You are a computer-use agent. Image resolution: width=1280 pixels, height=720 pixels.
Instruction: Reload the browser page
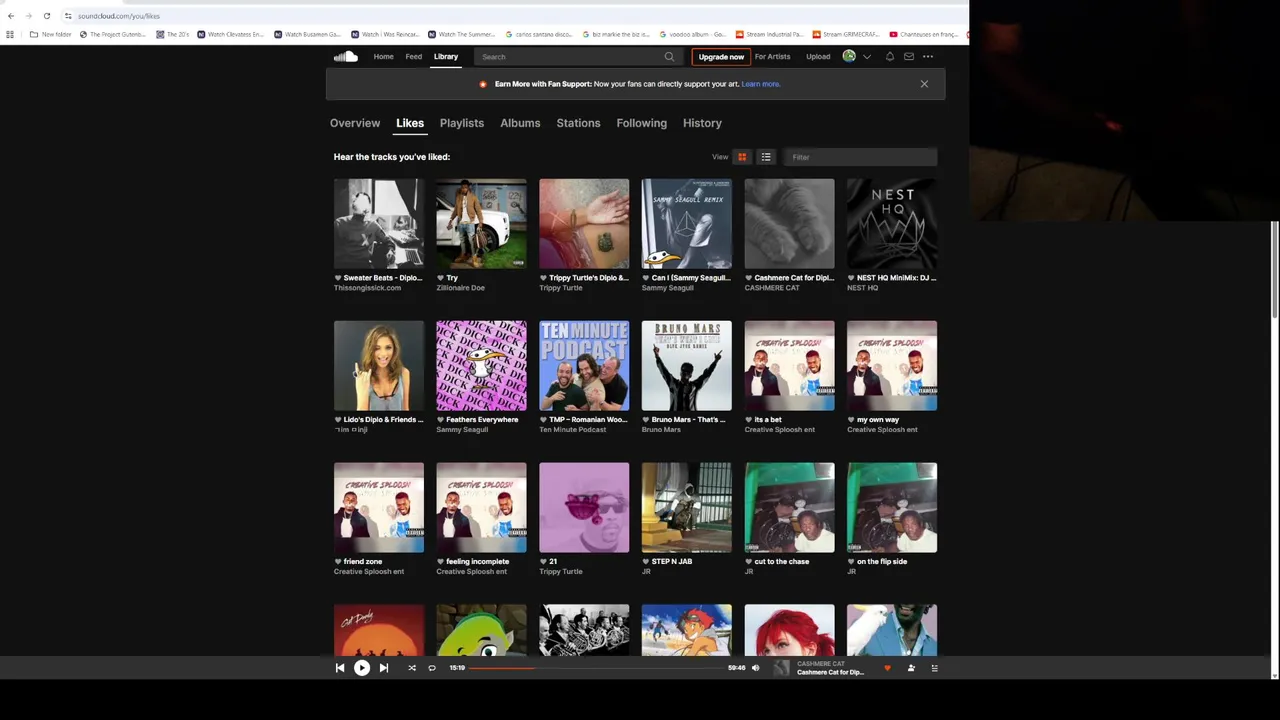[46, 16]
